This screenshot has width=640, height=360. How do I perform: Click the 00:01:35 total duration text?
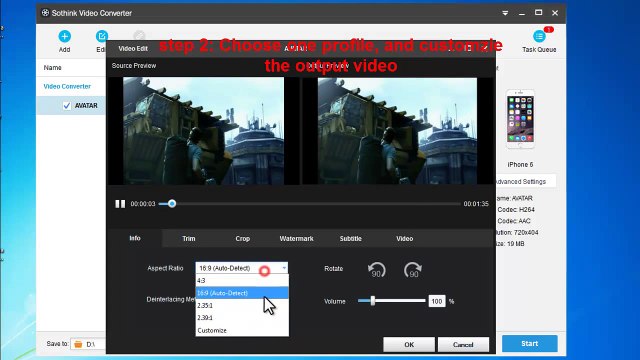tap(476, 204)
